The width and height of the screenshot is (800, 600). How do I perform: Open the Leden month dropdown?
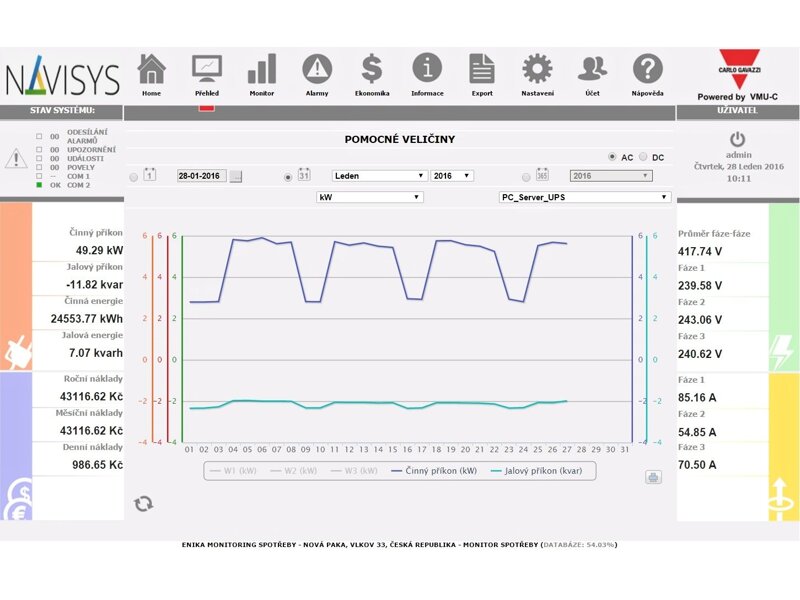[x=379, y=176]
